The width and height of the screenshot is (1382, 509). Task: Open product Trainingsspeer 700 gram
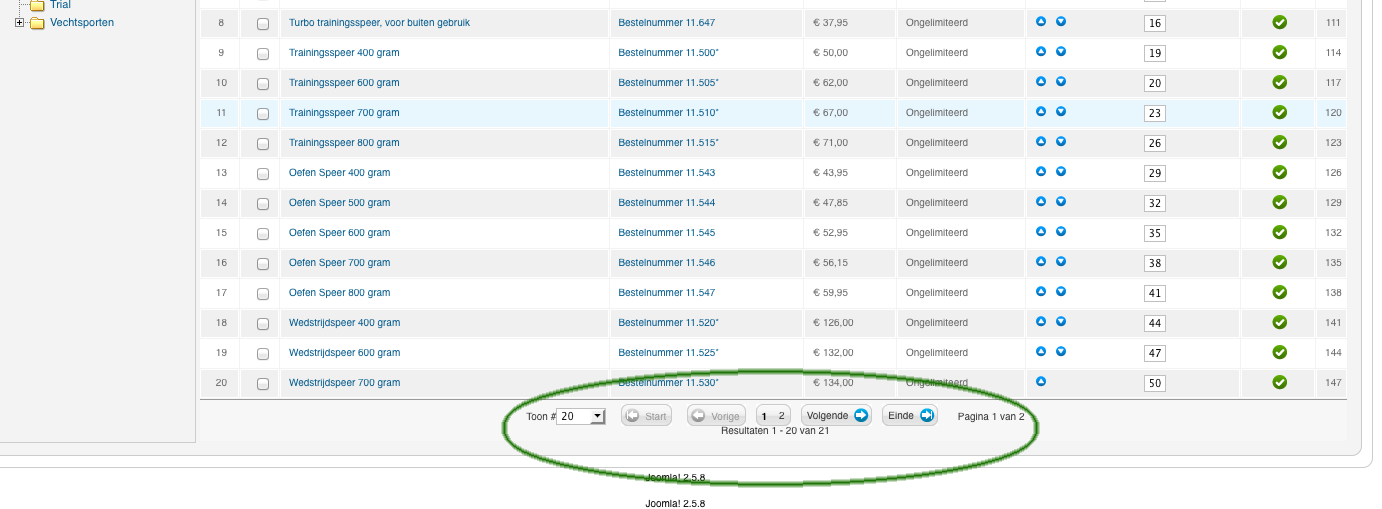[x=344, y=113]
